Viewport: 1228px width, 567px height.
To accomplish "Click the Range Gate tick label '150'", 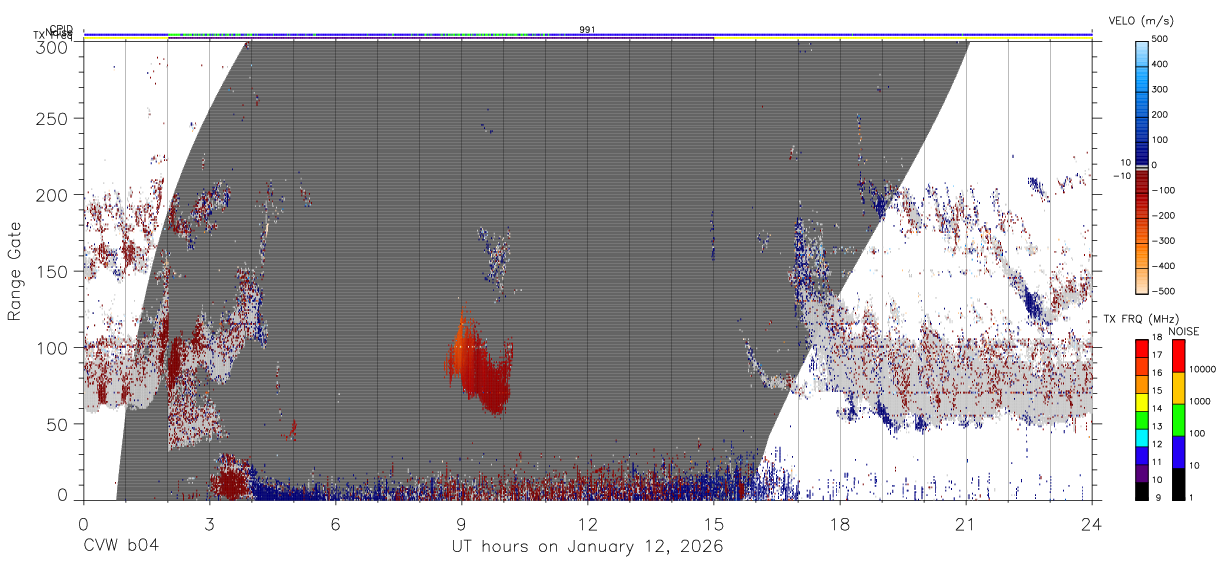I will [x=53, y=272].
